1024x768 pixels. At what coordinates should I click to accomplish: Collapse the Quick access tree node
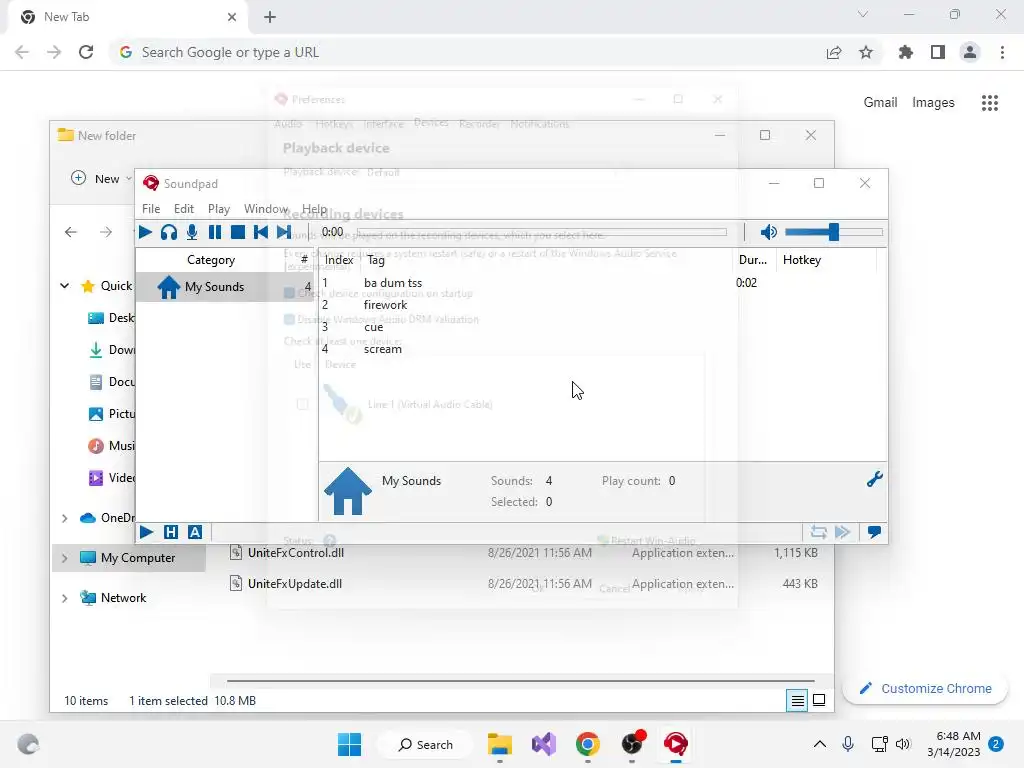coord(65,286)
